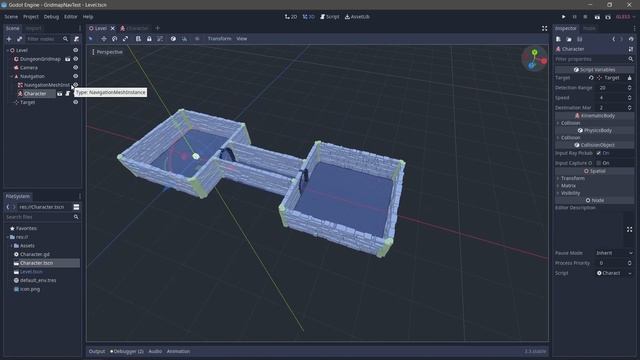640x360 pixels.
Task: Attach a script via the Scene dock script icon
Action: (x=76, y=39)
